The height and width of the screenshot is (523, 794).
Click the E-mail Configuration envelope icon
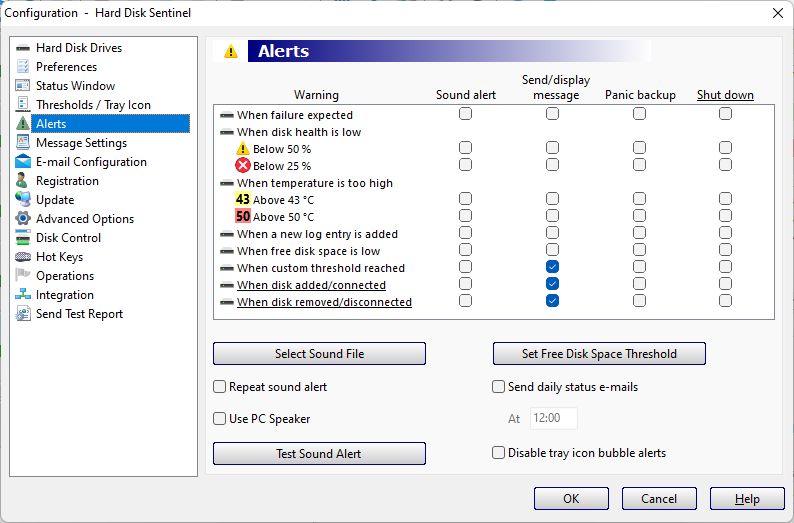23,162
